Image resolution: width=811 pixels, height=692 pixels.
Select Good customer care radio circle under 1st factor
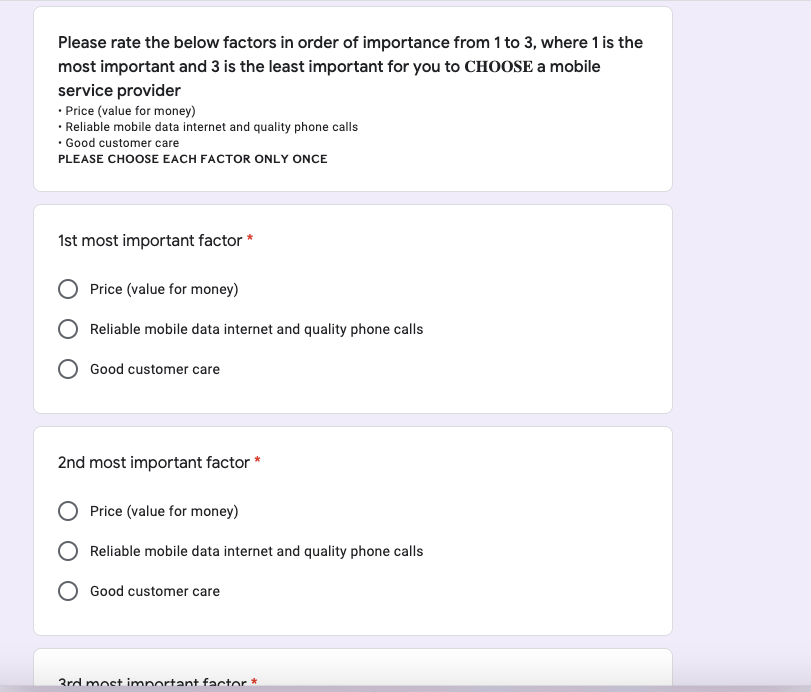68,369
